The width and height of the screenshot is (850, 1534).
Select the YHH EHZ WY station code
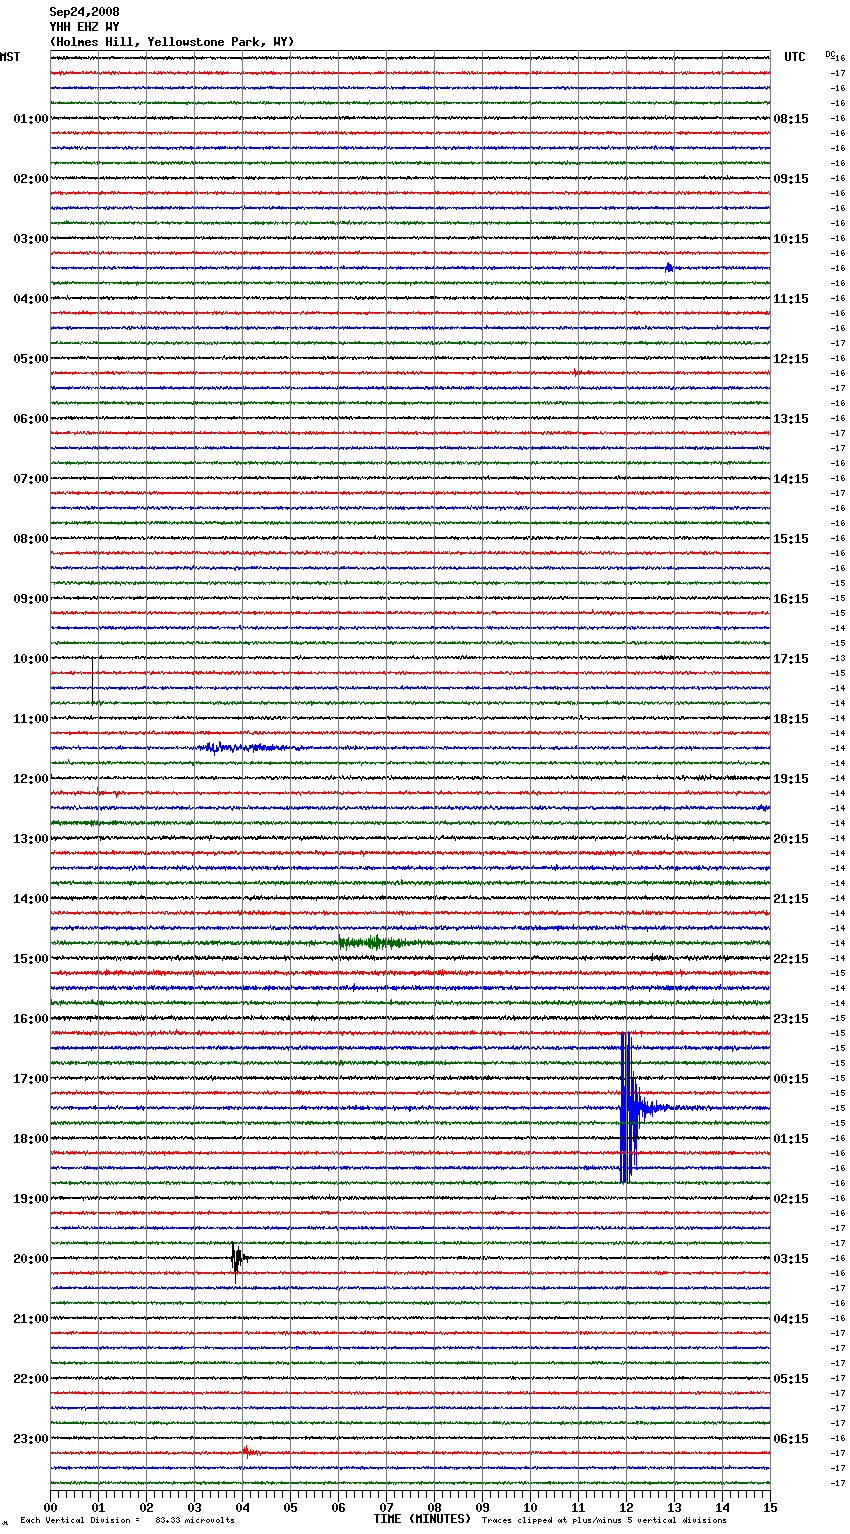(85, 27)
